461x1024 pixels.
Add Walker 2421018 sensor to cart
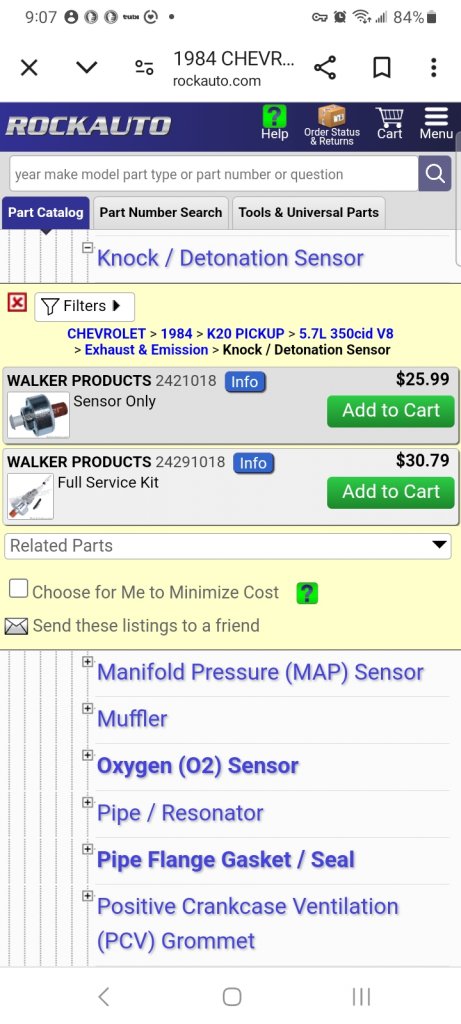click(390, 411)
